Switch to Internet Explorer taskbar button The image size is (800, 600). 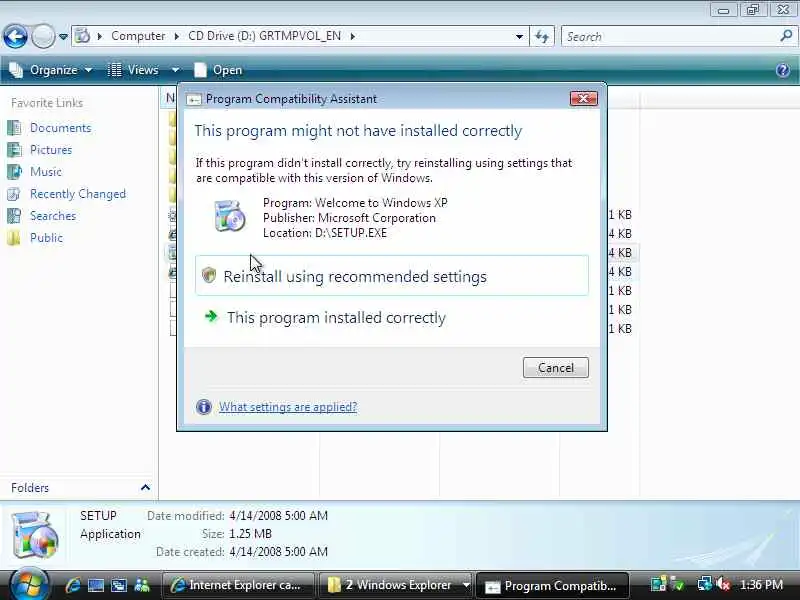[x=239, y=585]
